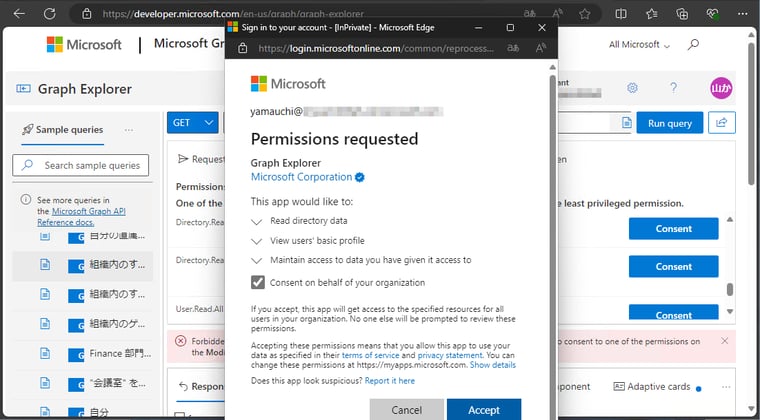Open the Graph Explorer help question mark
Viewport: 760px width, 420px height.
tap(673, 88)
